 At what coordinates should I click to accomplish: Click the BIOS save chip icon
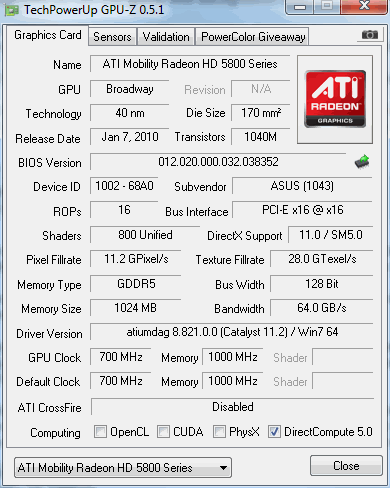click(362, 162)
